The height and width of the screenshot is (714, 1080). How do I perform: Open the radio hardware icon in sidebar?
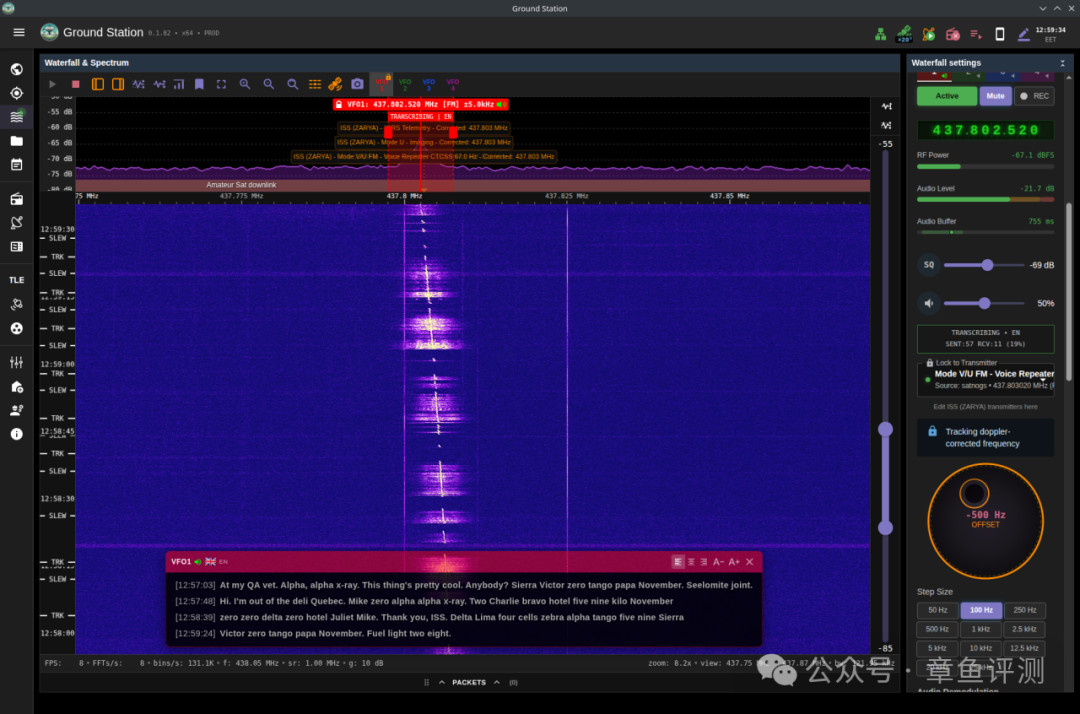17,199
